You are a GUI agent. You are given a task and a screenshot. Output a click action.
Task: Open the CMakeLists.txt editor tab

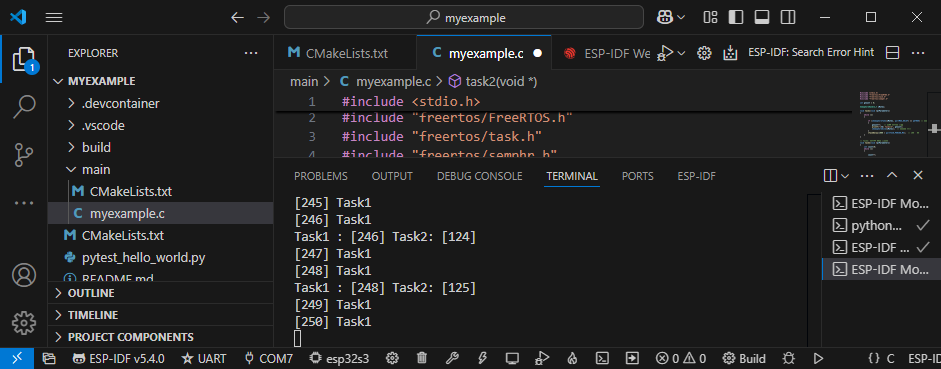(345, 53)
